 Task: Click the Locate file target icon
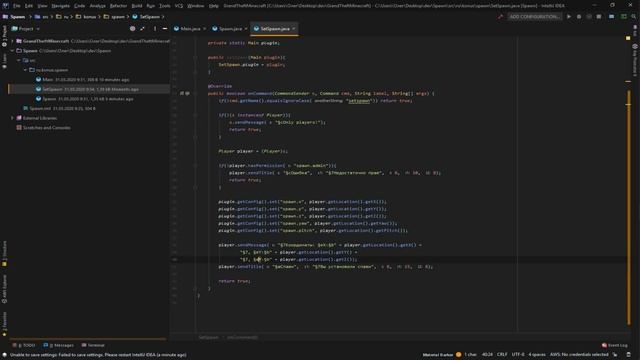[132, 29]
